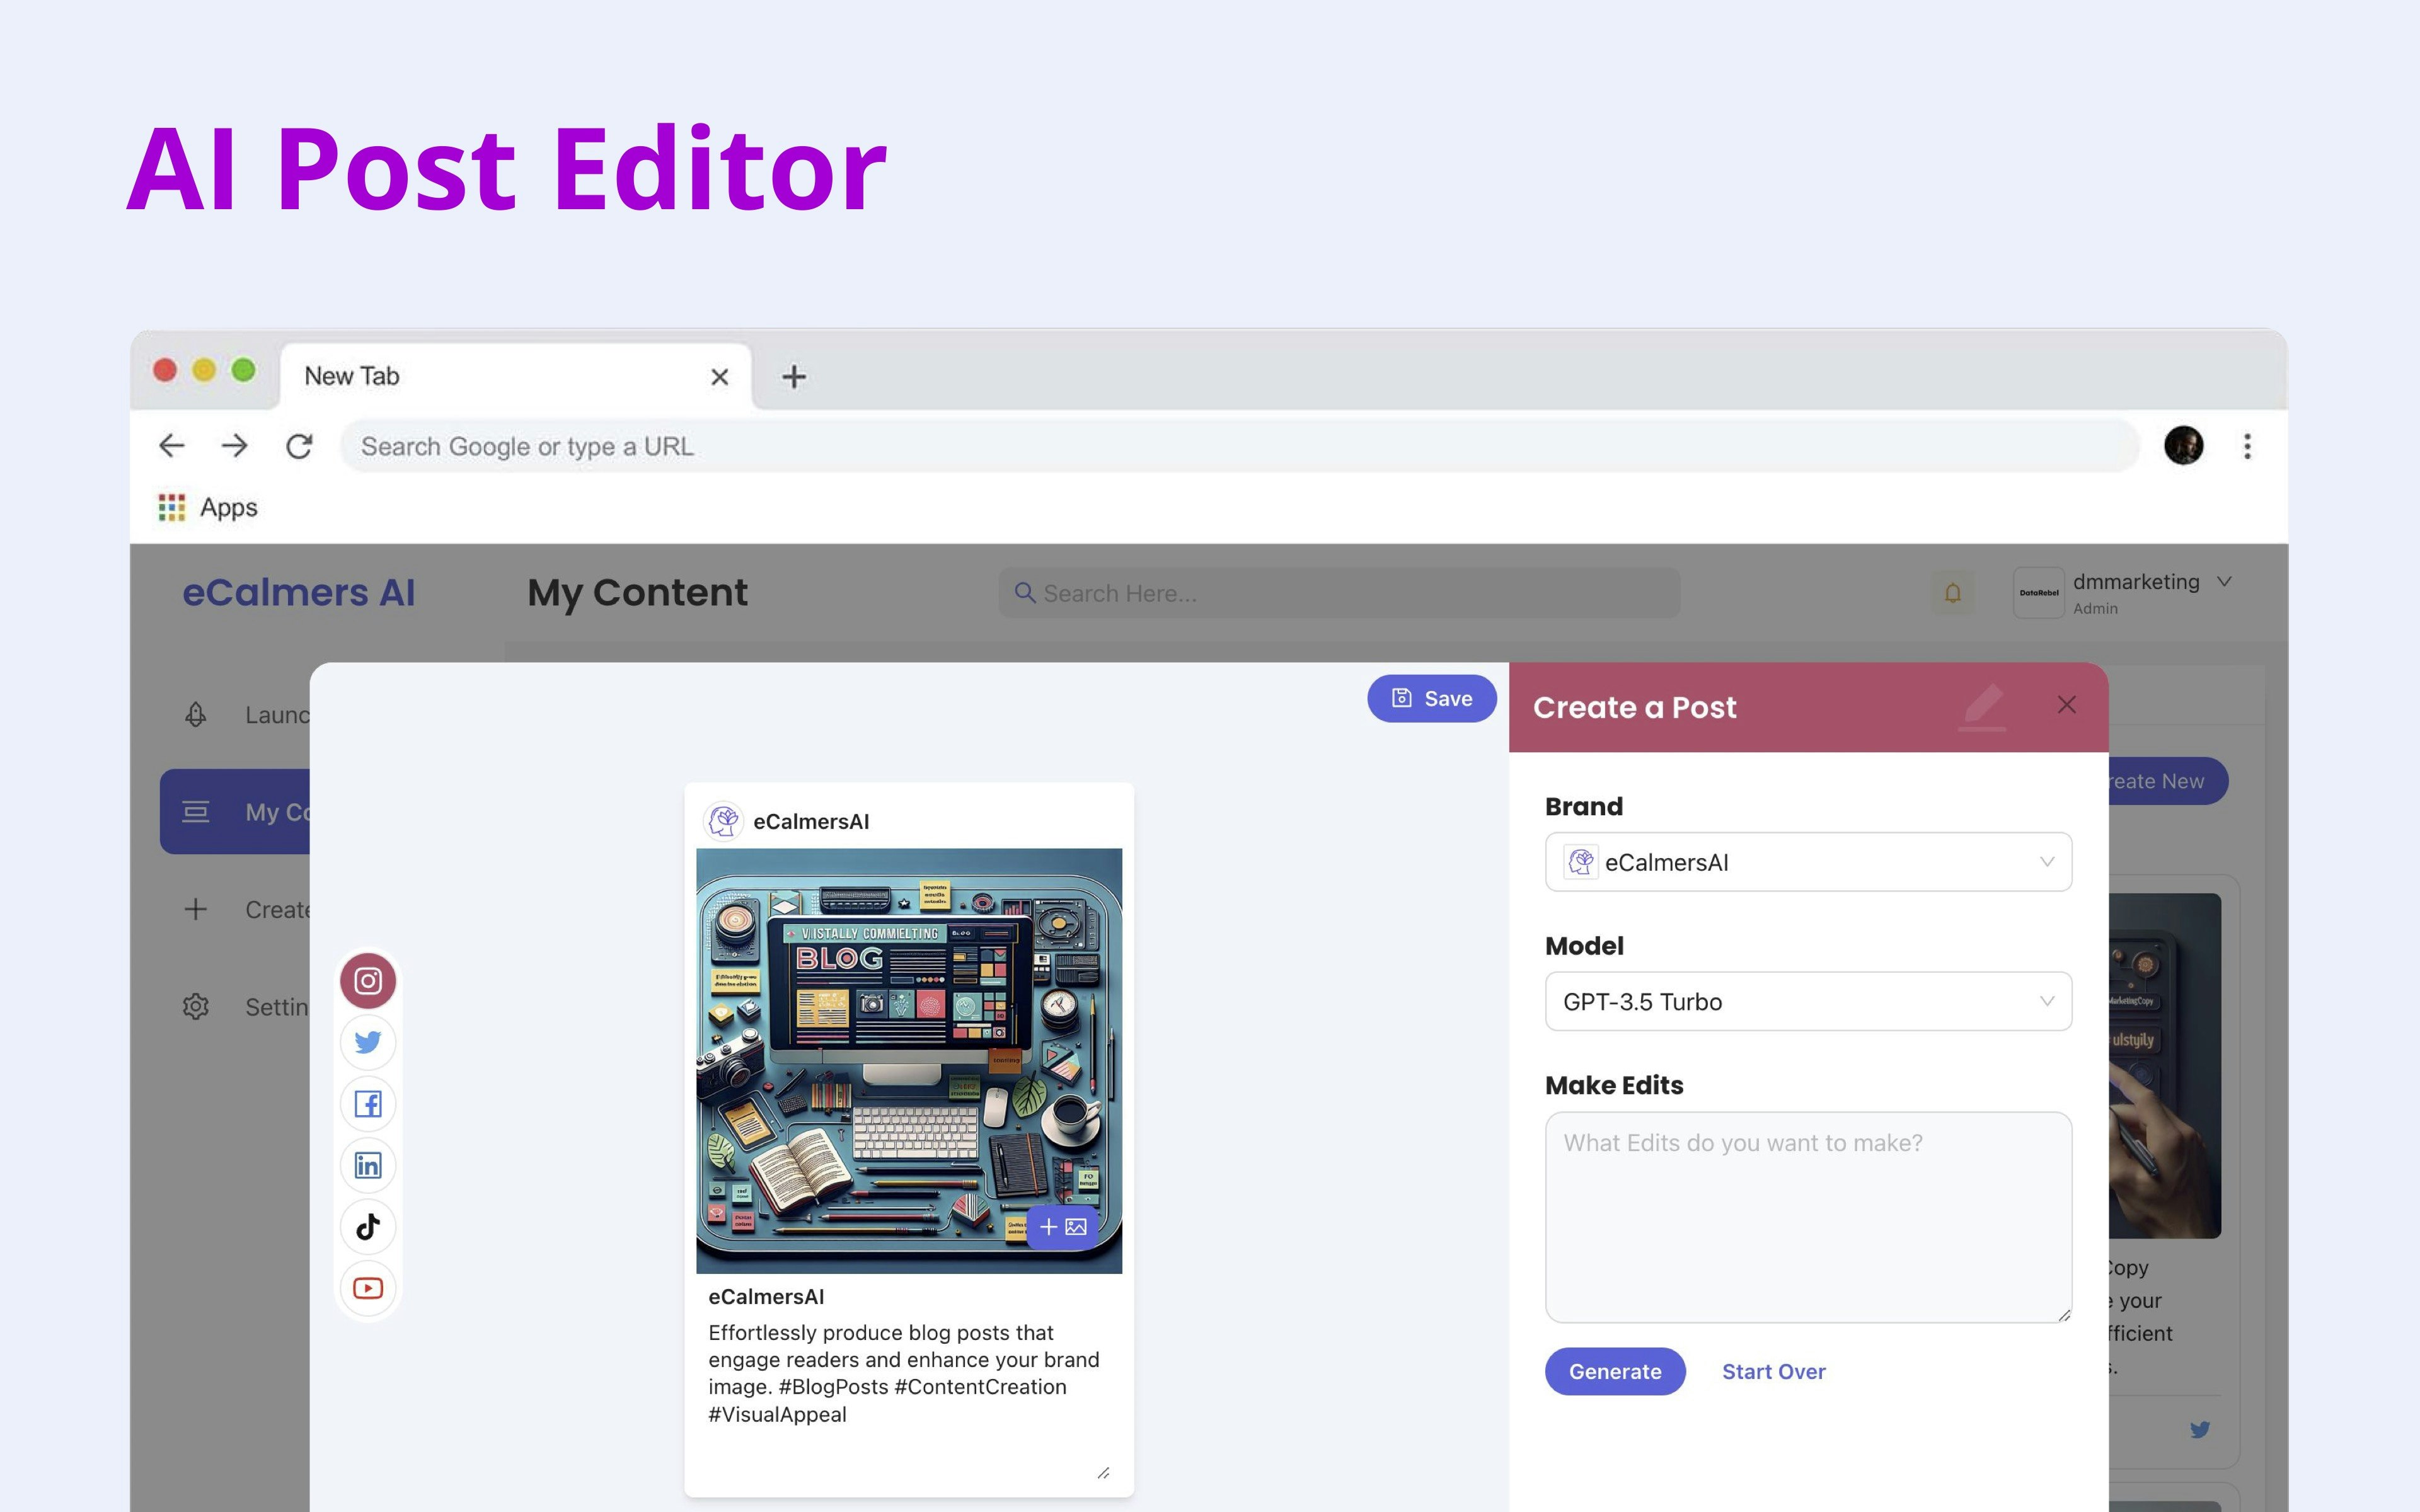Open a new browser tab
The width and height of the screenshot is (2420, 1512).
(x=793, y=377)
